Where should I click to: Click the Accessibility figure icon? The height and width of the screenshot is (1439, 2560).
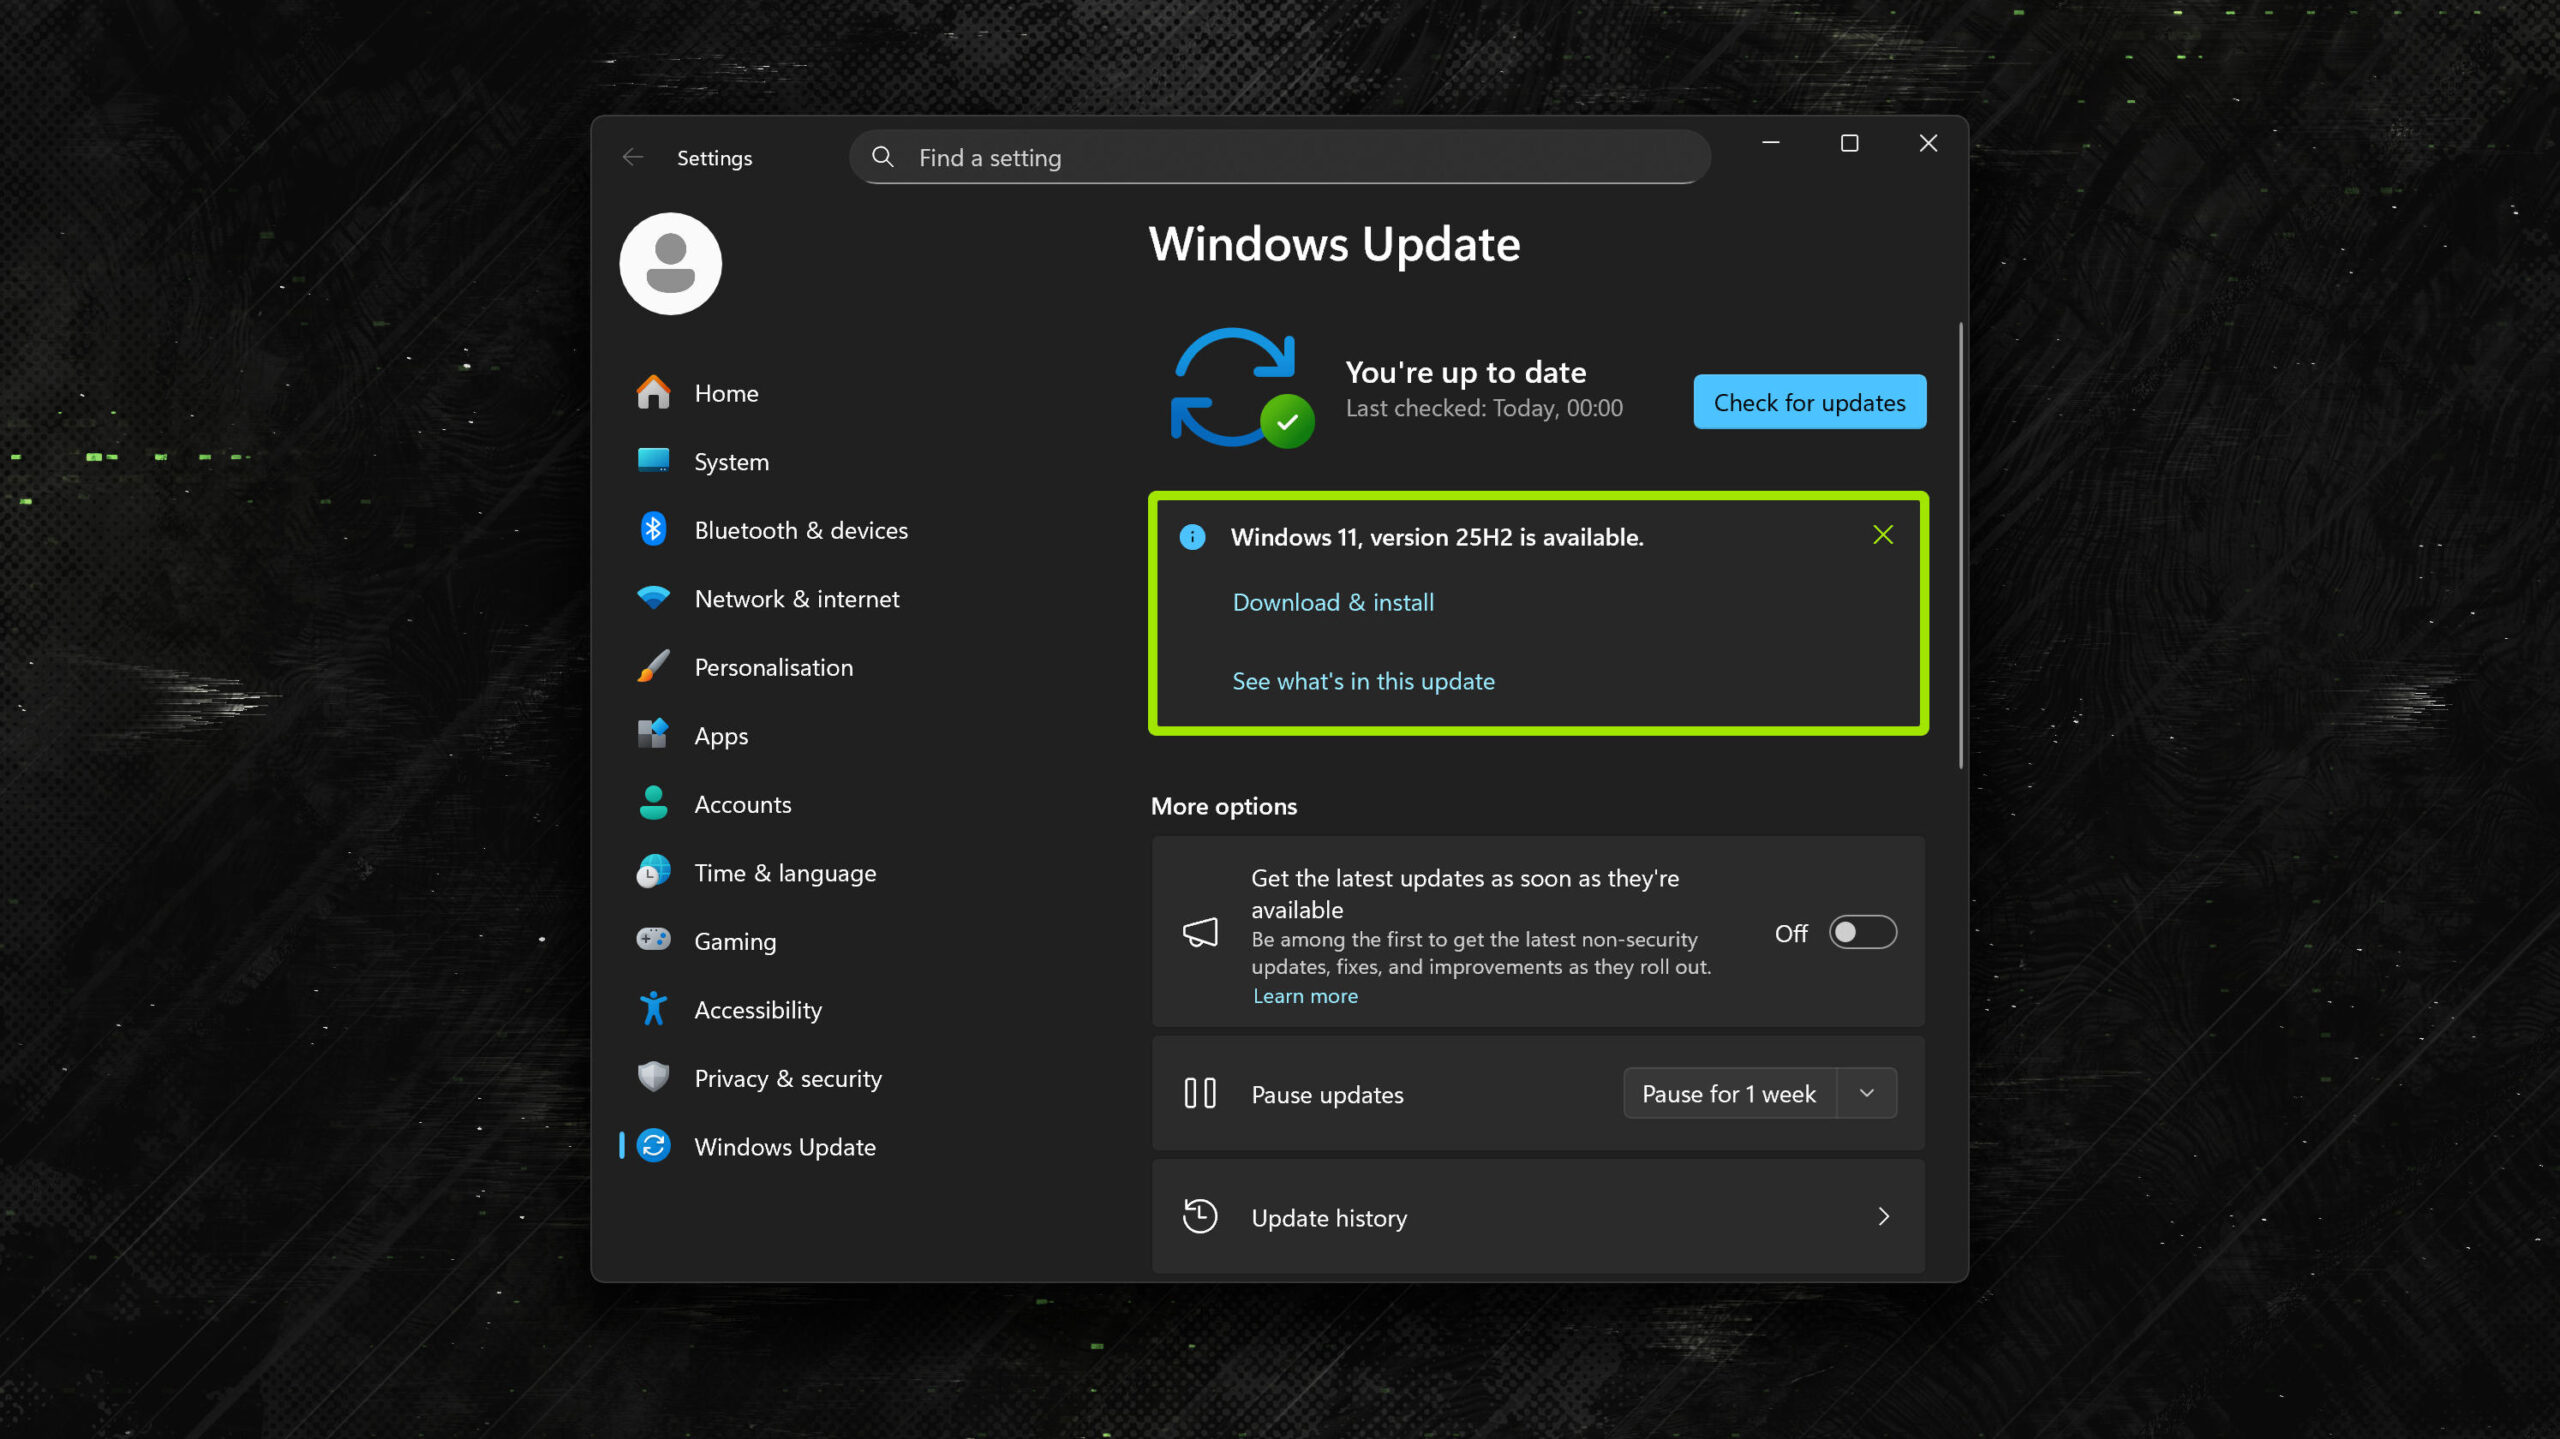click(x=653, y=1009)
